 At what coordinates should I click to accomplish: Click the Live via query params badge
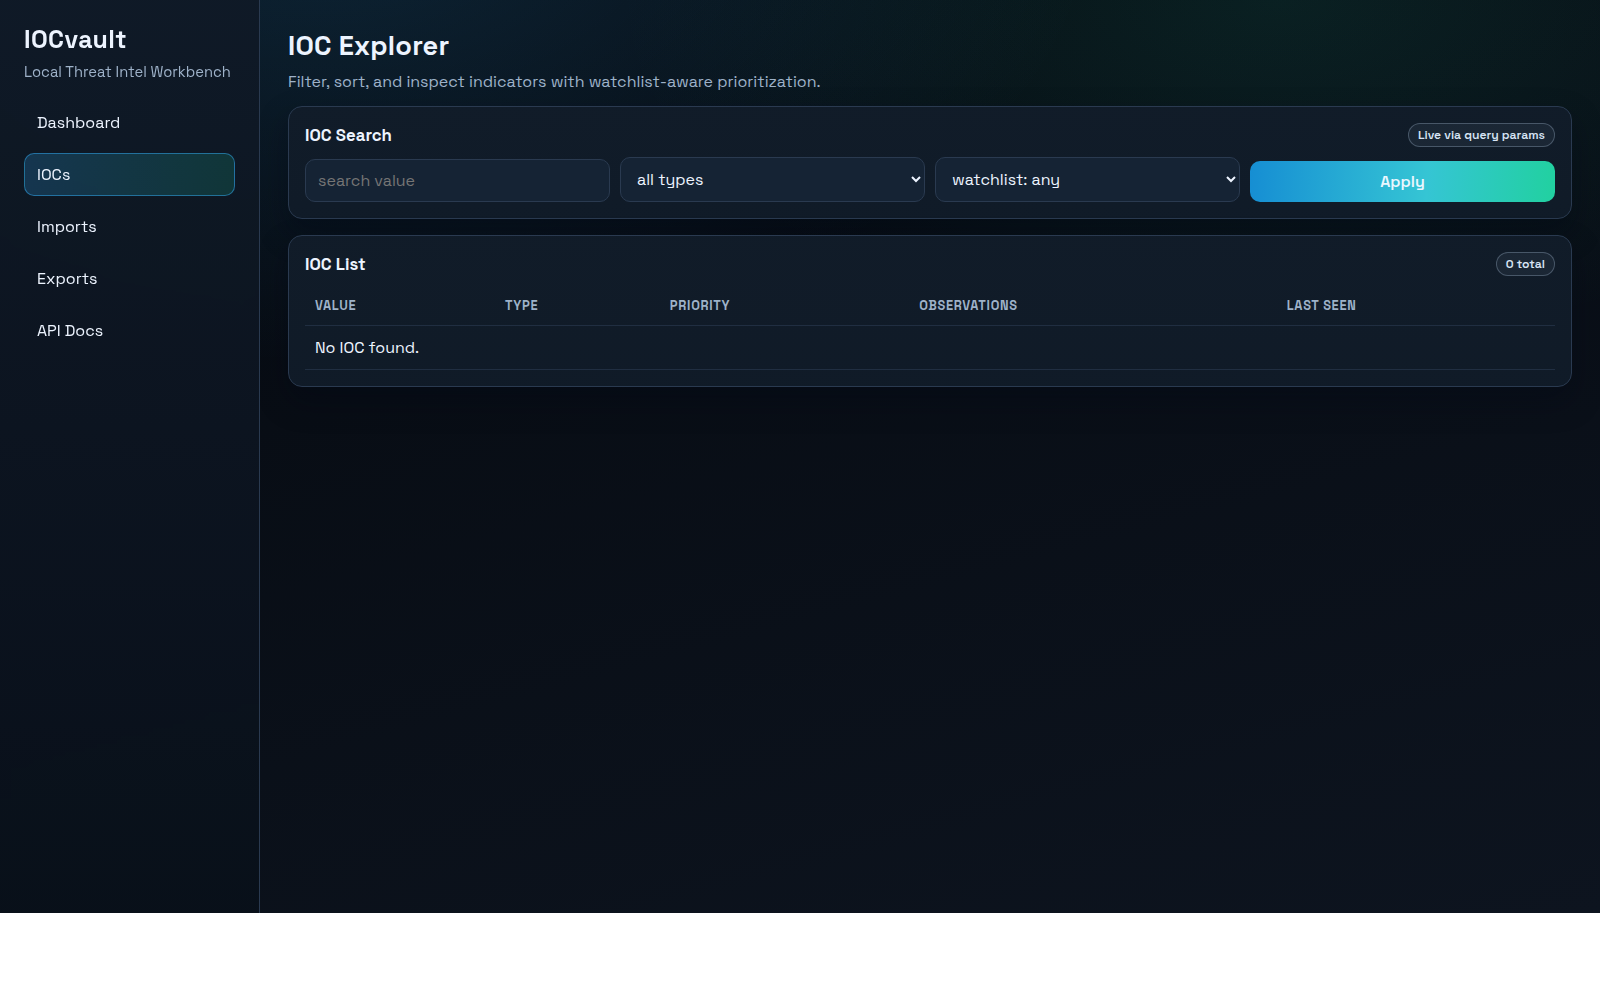coord(1481,135)
